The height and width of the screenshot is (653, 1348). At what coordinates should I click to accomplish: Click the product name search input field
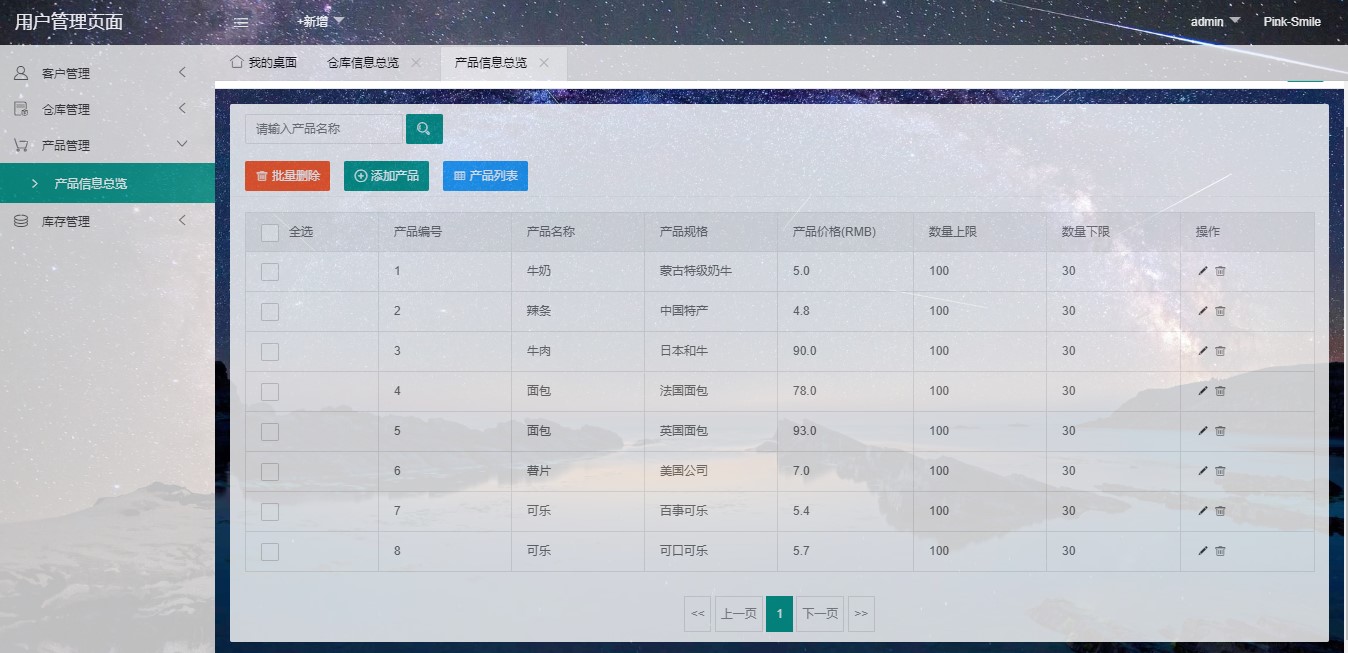(322, 128)
